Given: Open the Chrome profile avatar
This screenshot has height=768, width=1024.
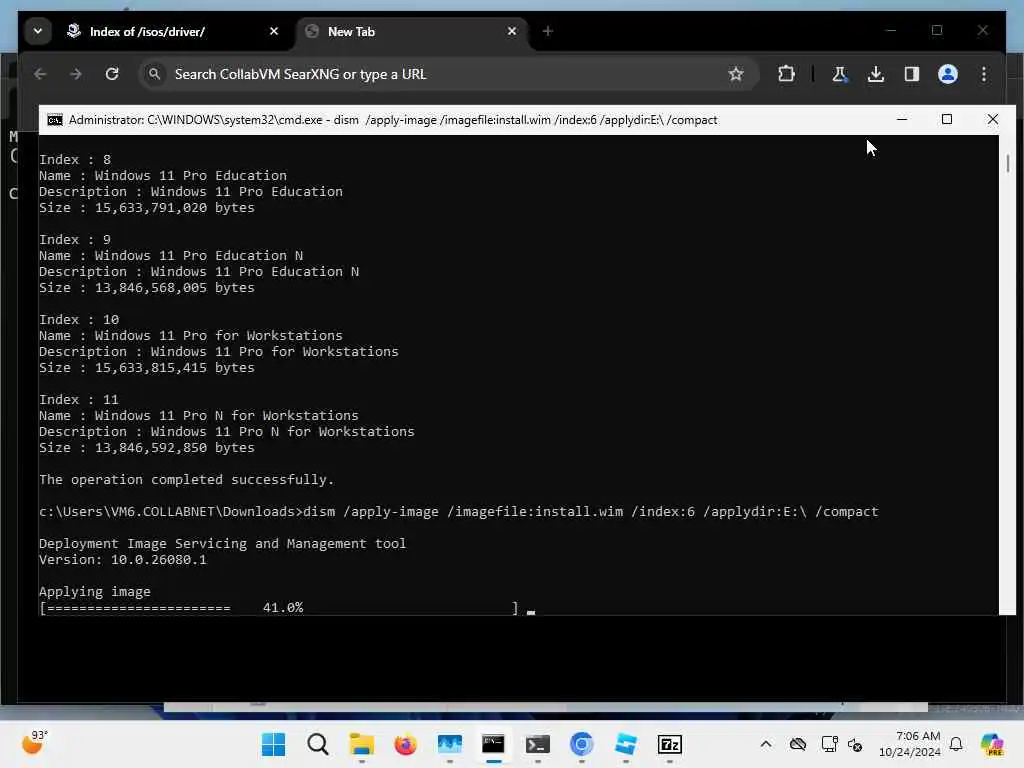Looking at the screenshot, I should pos(948,74).
